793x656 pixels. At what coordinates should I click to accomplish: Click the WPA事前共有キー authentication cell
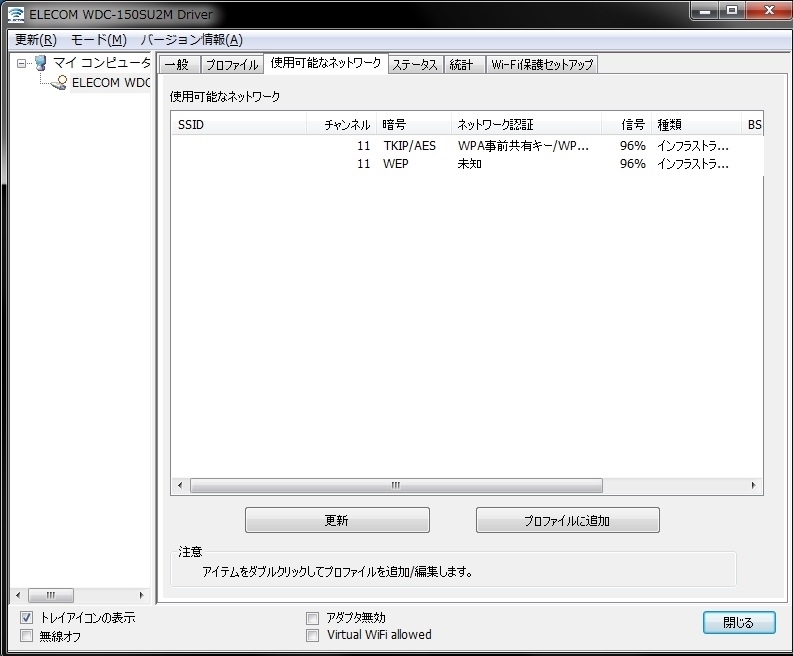[x=523, y=146]
